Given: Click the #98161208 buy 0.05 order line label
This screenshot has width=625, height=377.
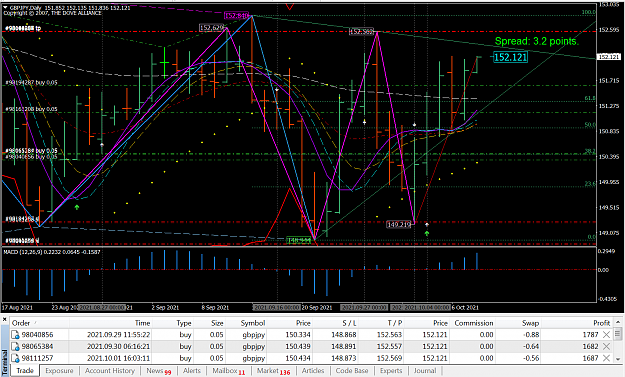Looking at the screenshot, I should tap(31, 109).
